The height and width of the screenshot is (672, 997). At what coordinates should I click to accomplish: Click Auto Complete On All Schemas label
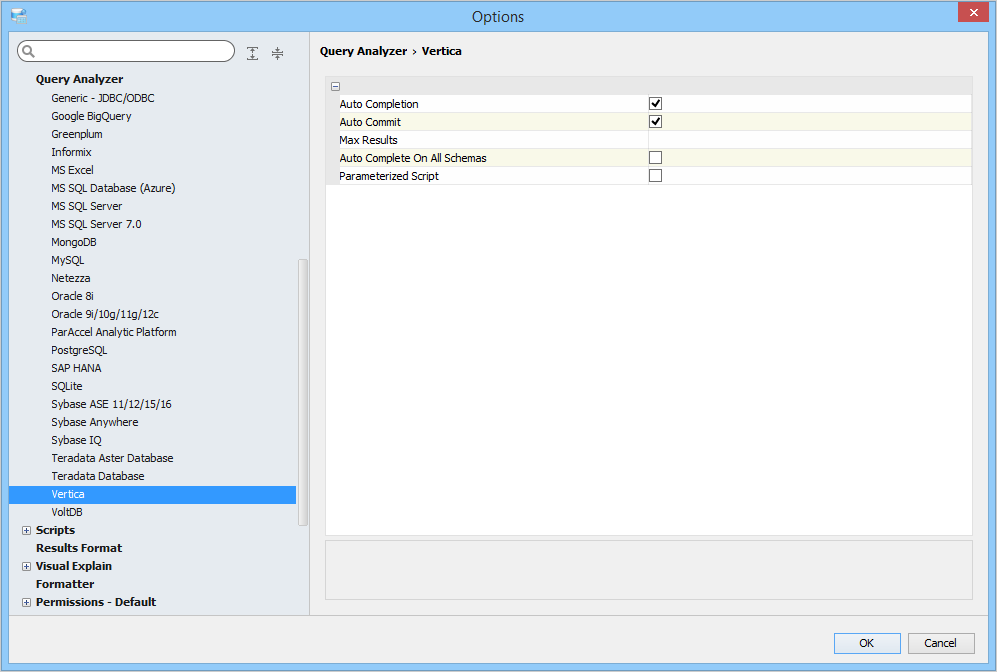coord(413,158)
